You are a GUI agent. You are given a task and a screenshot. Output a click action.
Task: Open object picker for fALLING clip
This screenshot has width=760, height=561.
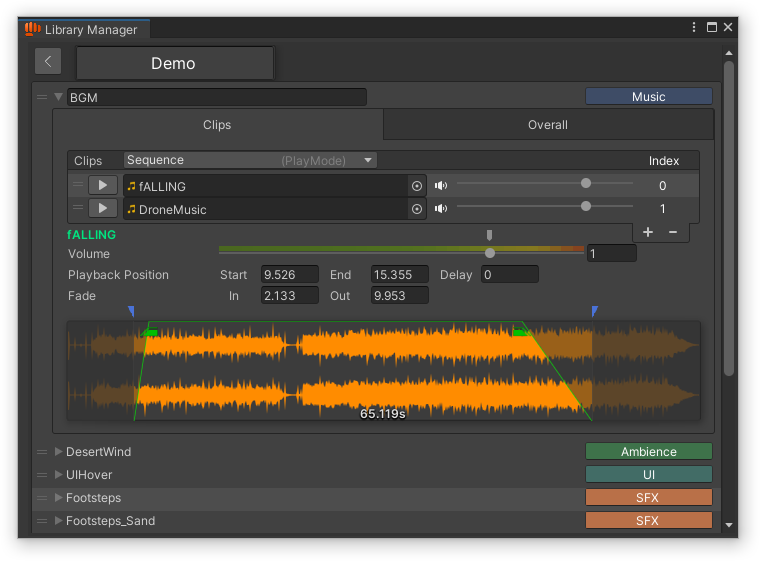pos(417,186)
